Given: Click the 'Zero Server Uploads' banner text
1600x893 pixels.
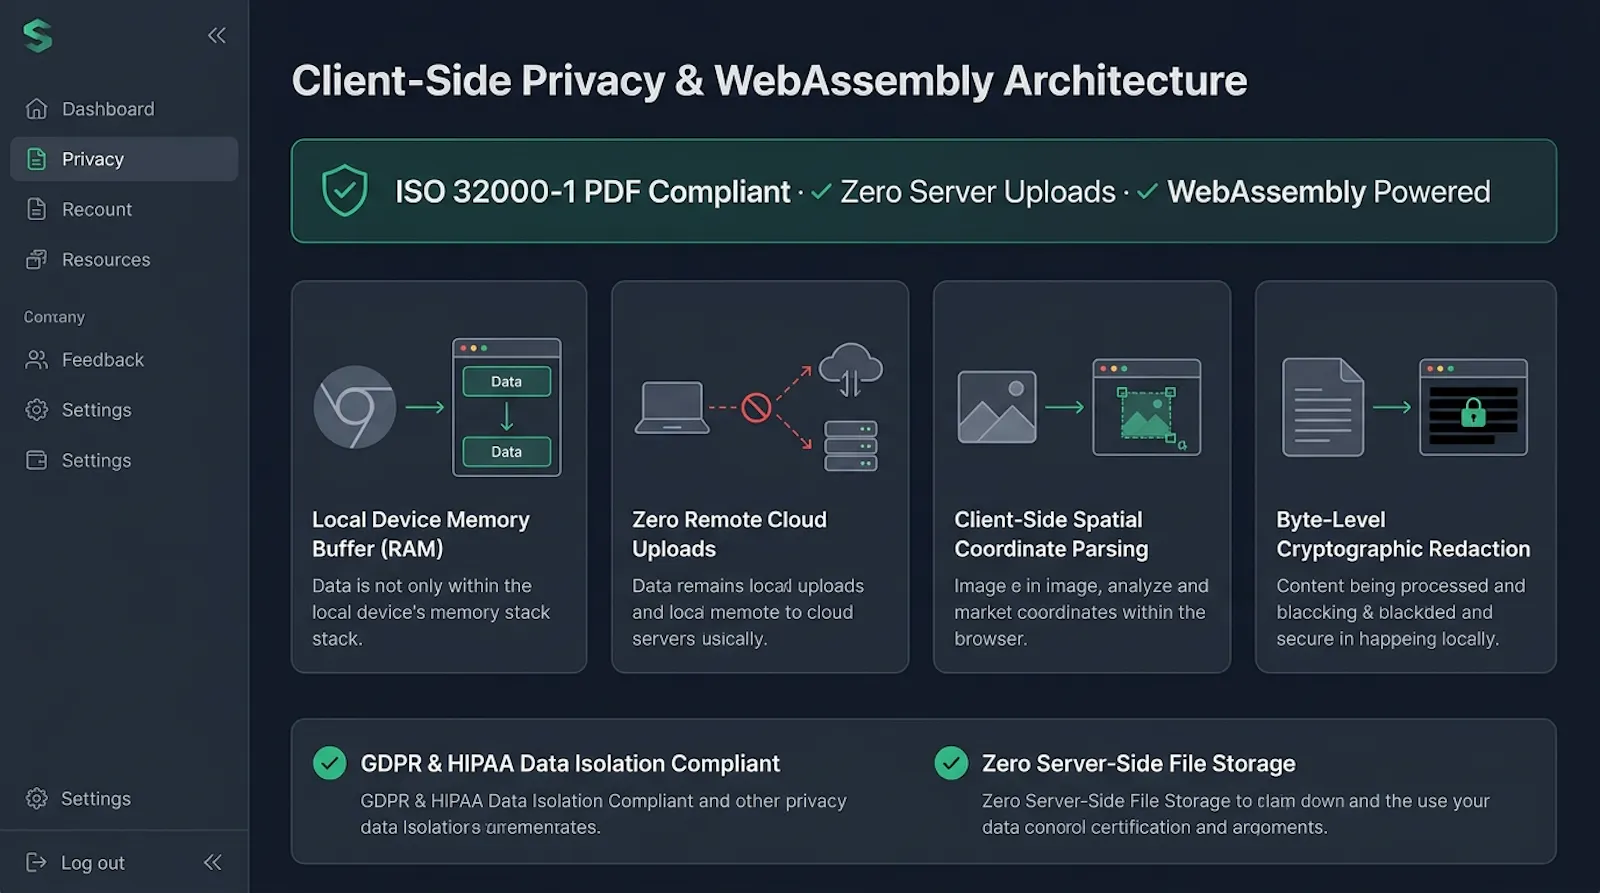Looking at the screenshot, I should [x=978, y=191].
